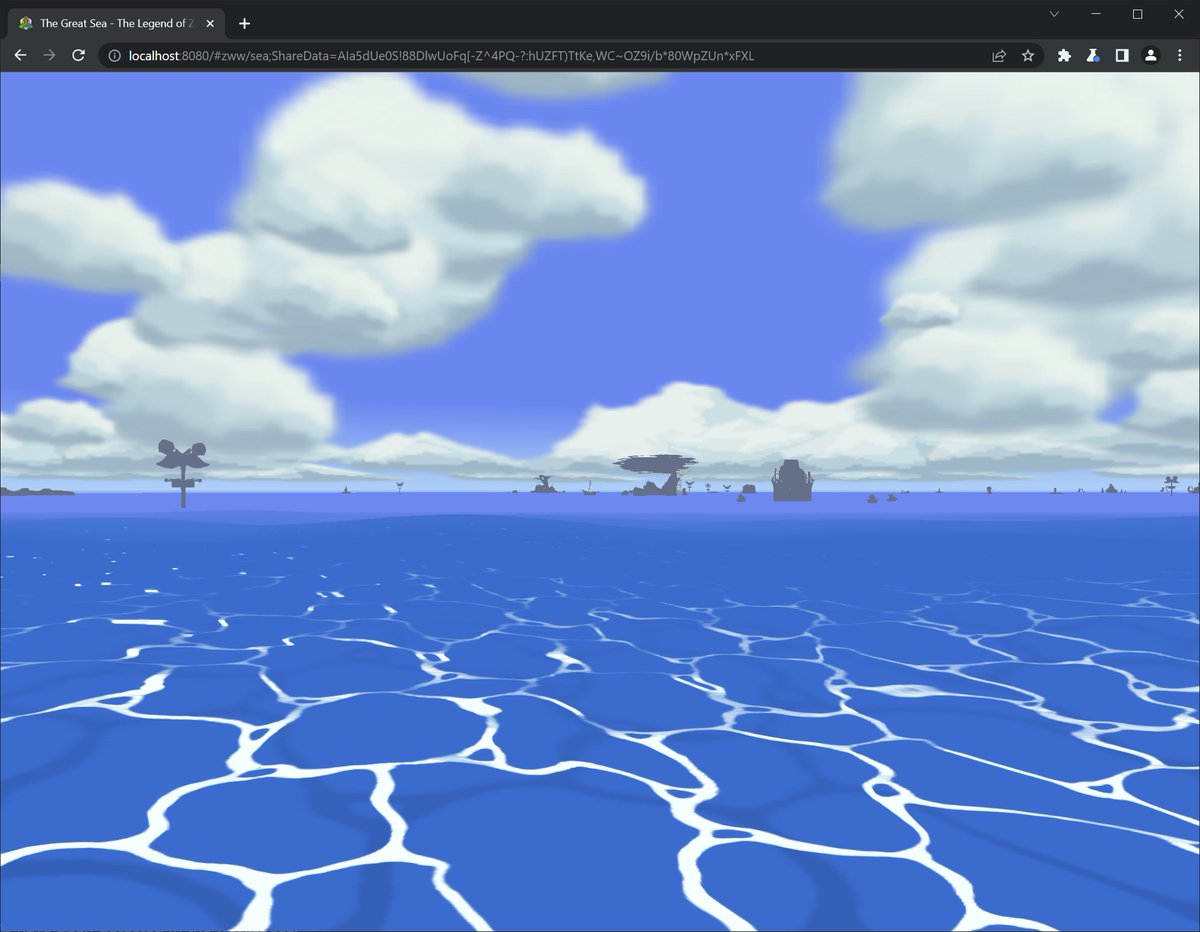This screenshot has width=1200, height=932.
Task: Close The Great Sea tab
Action: click(x=210, y=23)
